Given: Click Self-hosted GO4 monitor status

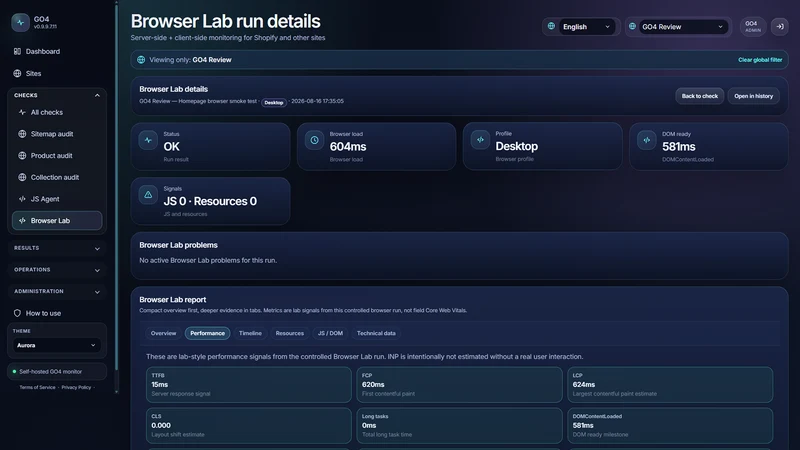Looking at the screenshot, I should [57, 371].
